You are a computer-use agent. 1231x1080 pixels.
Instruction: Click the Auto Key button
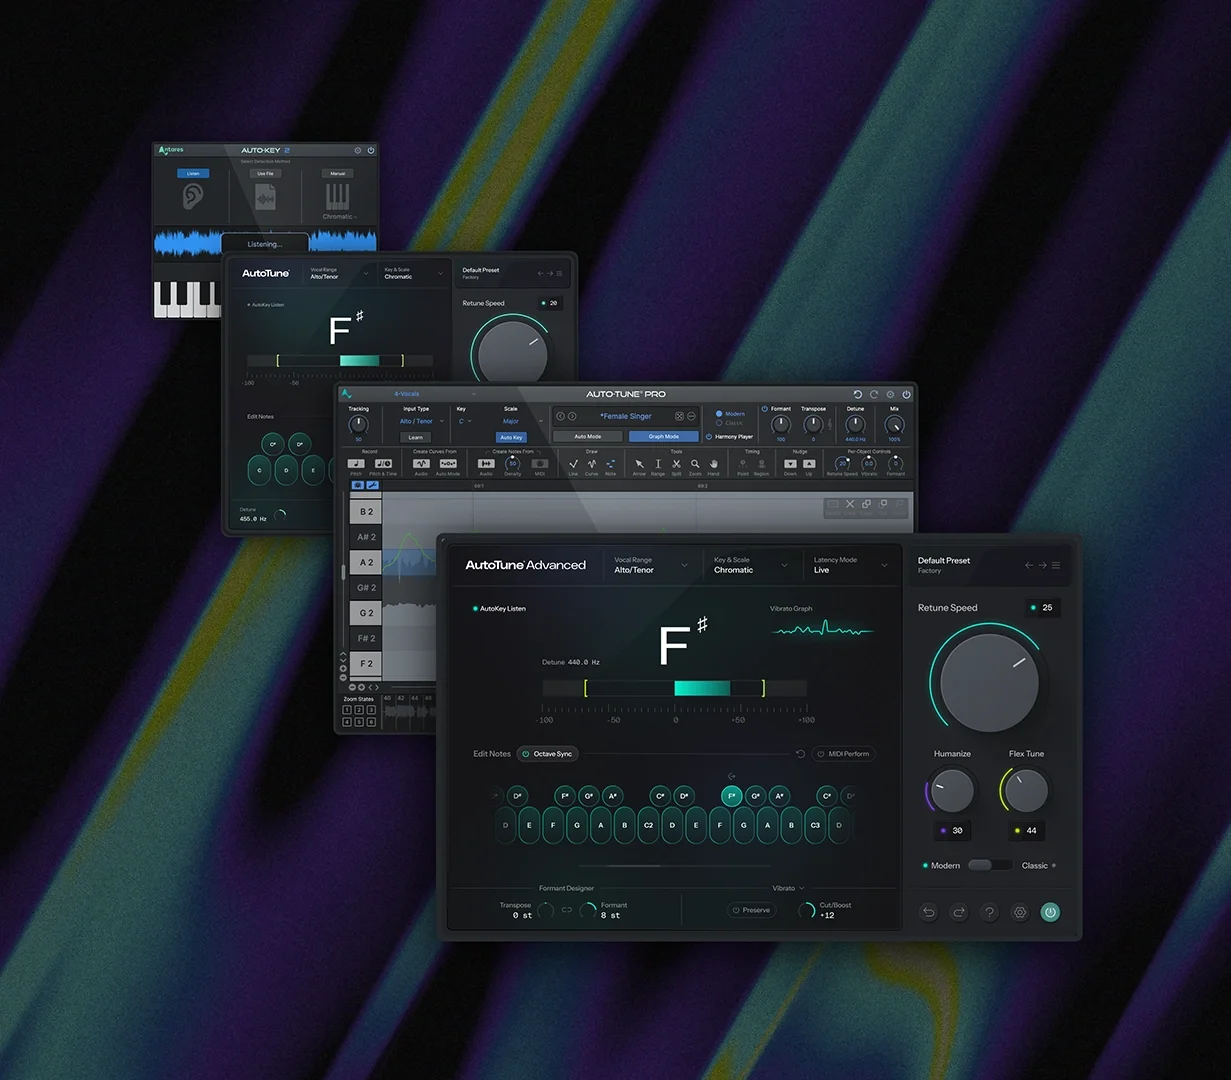point(511,437)
